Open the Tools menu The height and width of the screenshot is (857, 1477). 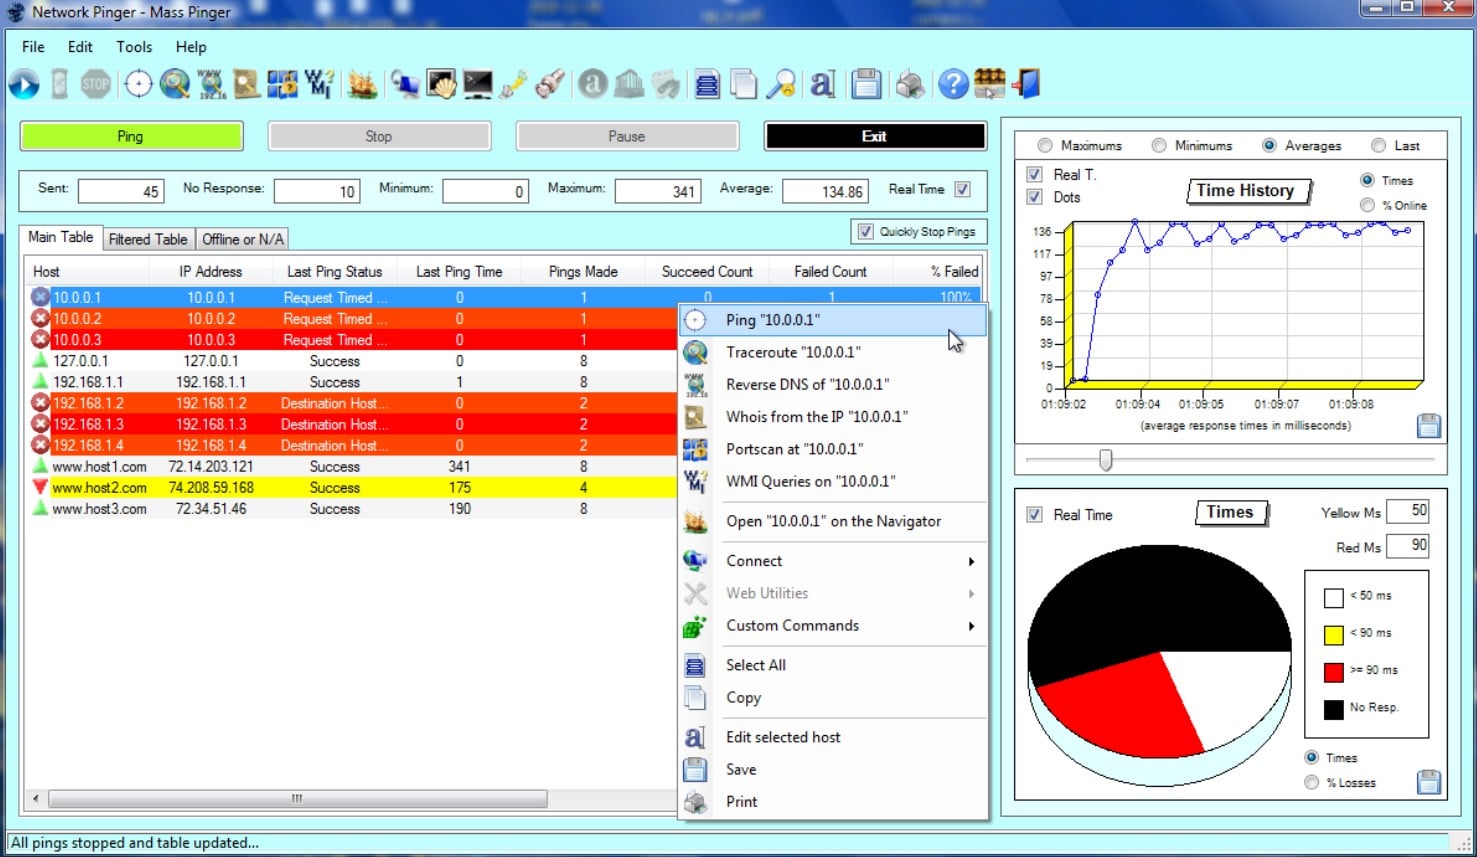pos(134,47)
